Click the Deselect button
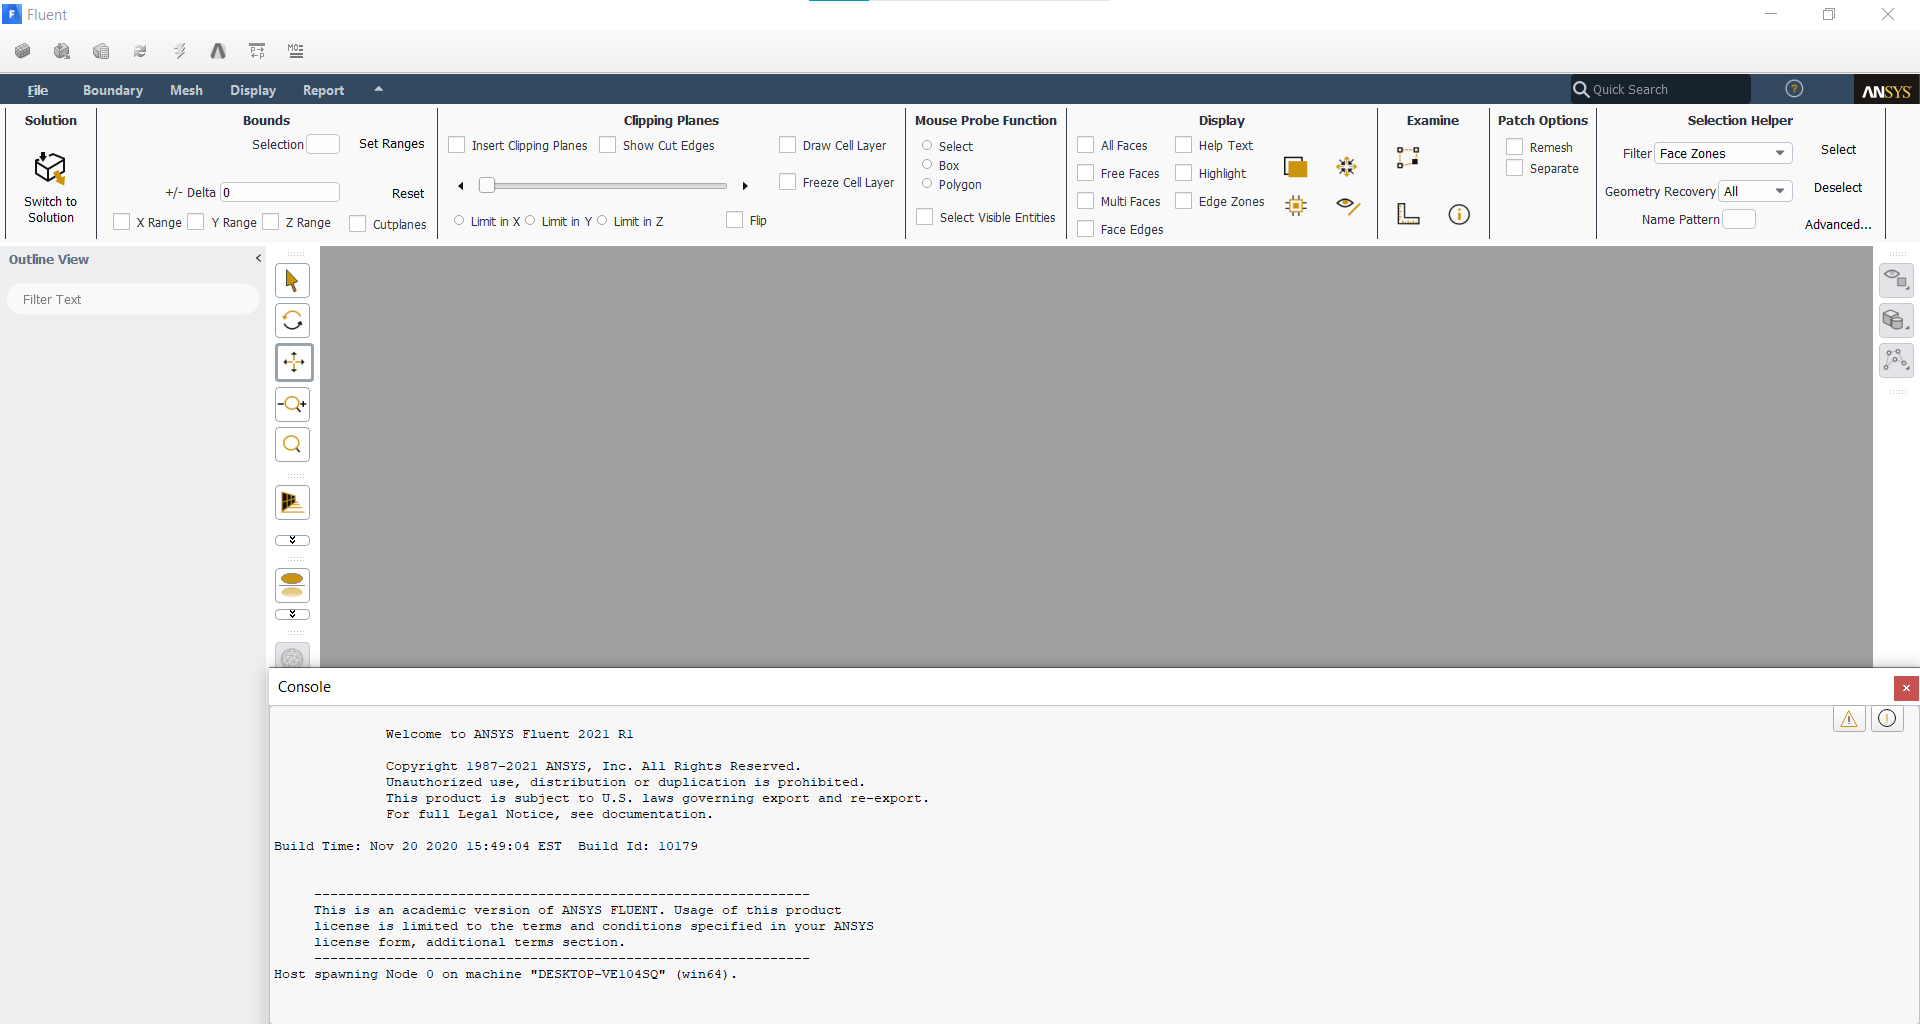The image size is (1920, 1024). pyautogui.click(x=1838, y=188)
